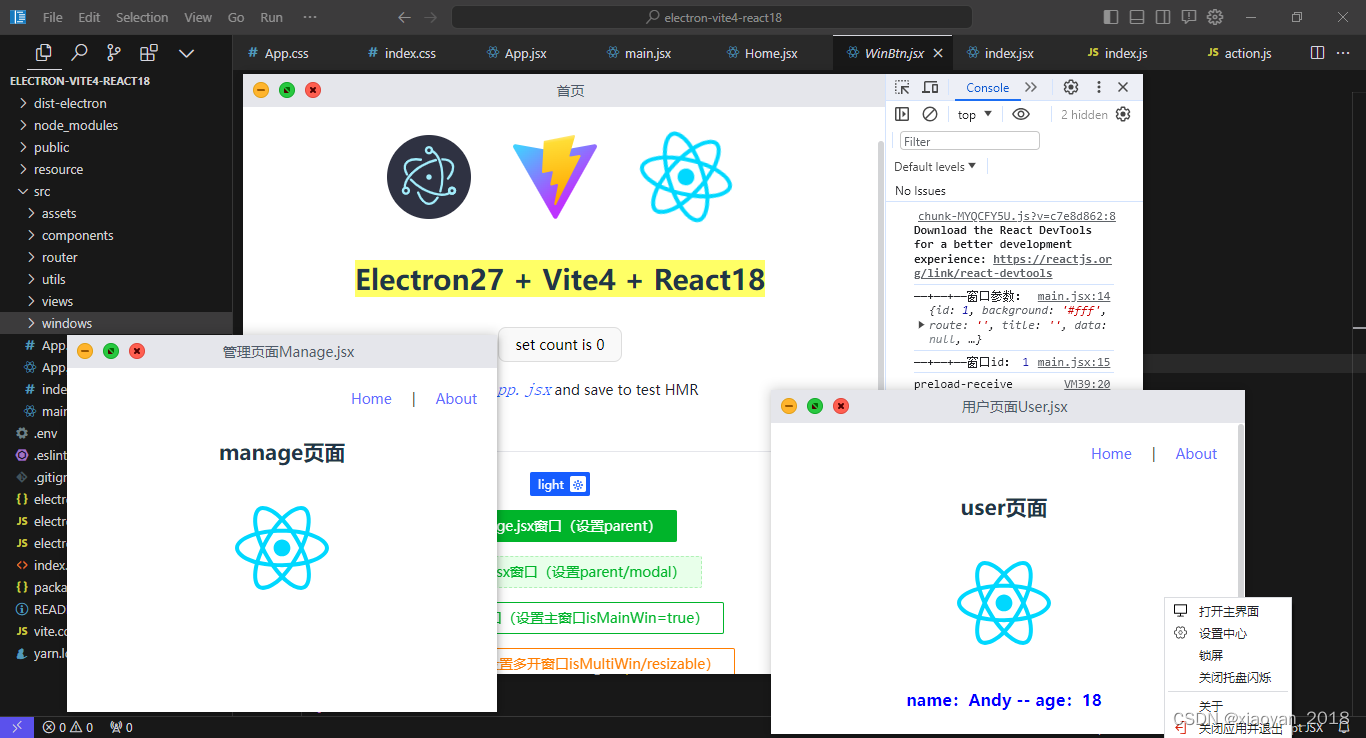Open the File menu
Screen dimensions: 1366x738
53,17
